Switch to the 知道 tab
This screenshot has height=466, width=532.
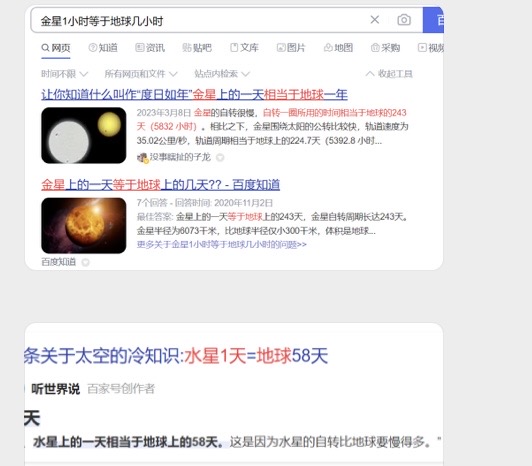coord(103,48)
